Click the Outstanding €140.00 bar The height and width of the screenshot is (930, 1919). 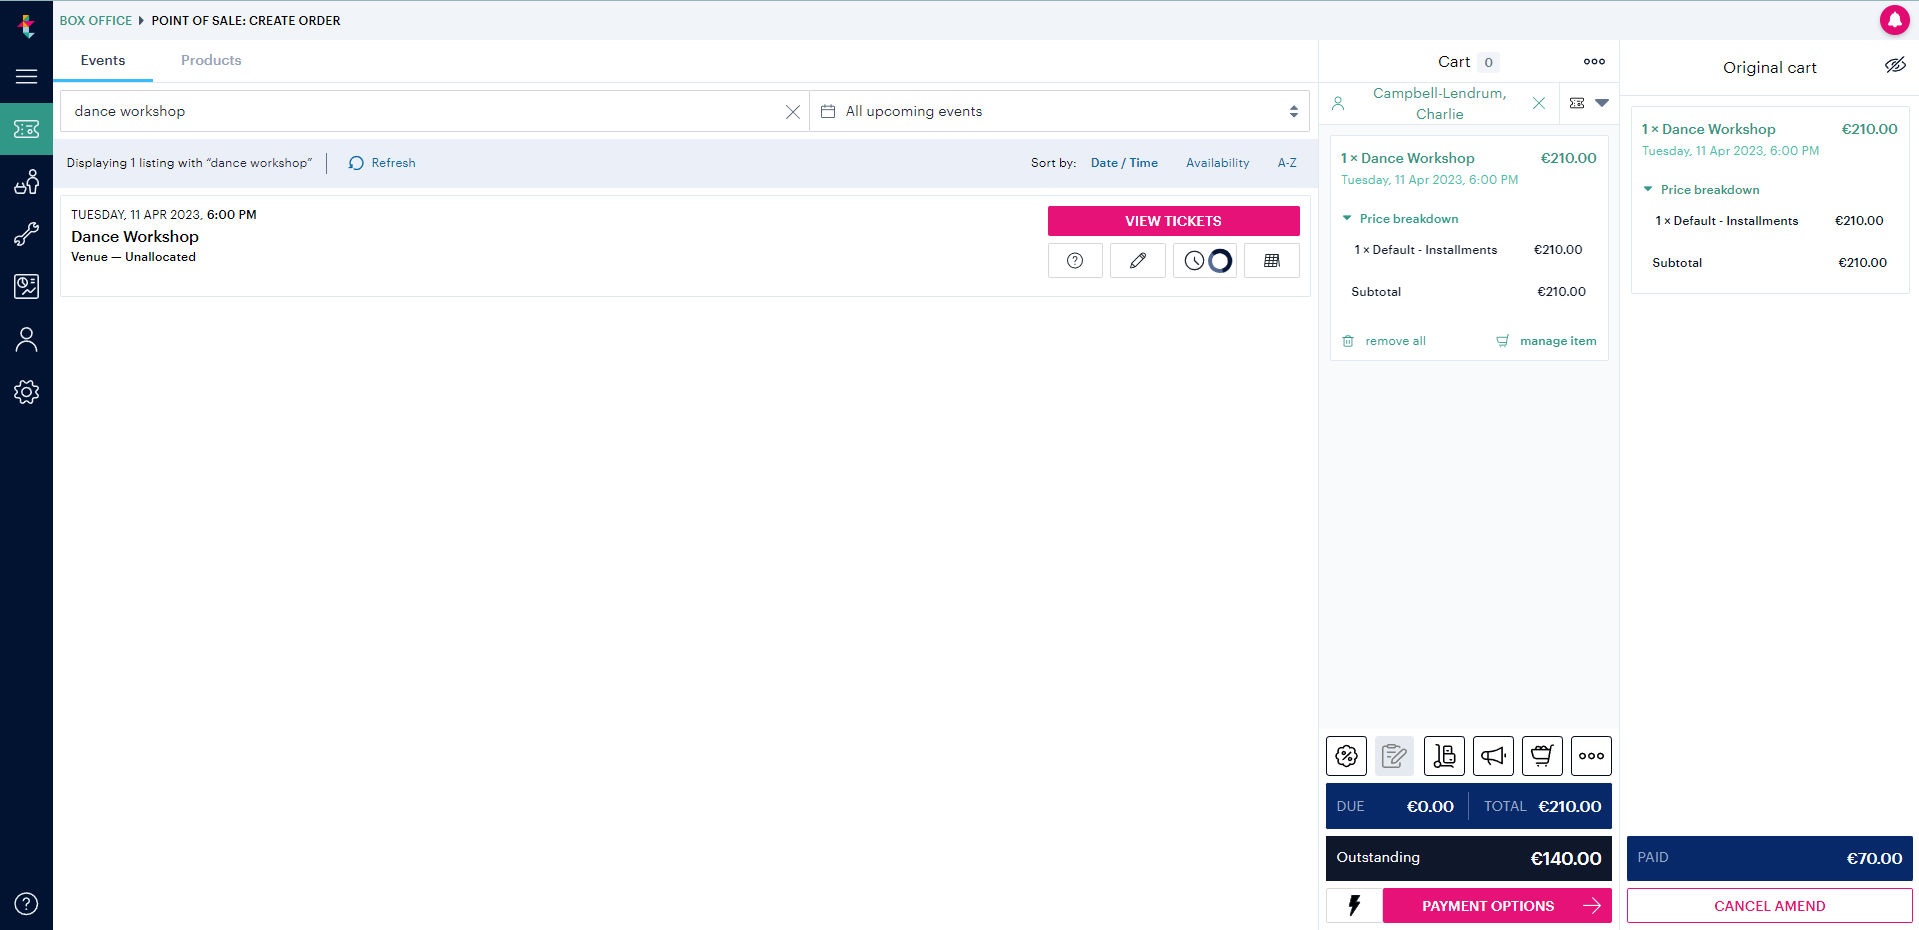(1468, 858)
